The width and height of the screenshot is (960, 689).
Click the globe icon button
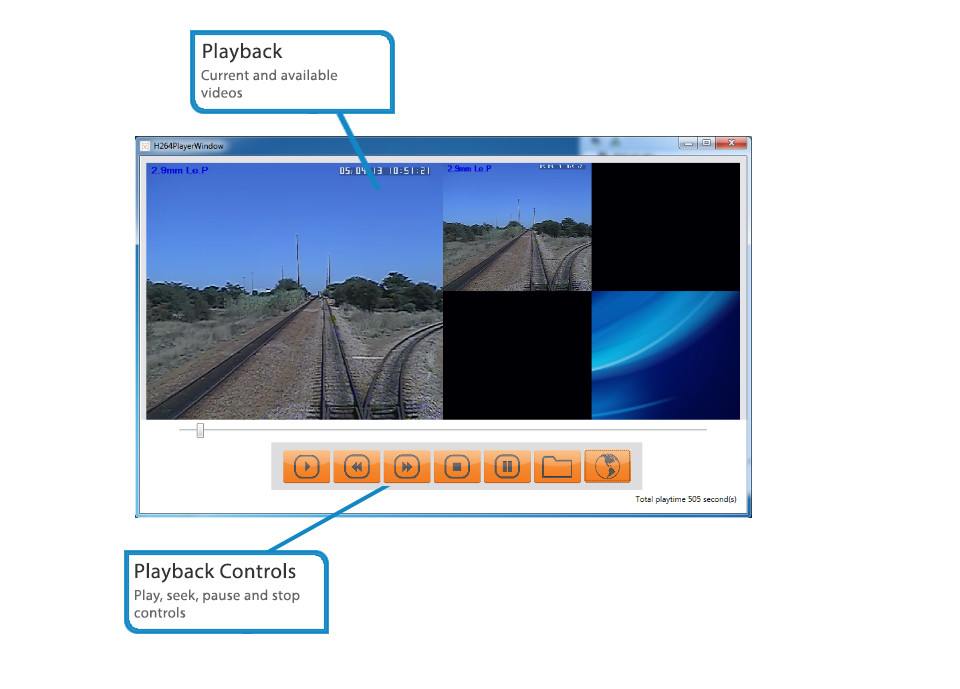tap(607, 467)
